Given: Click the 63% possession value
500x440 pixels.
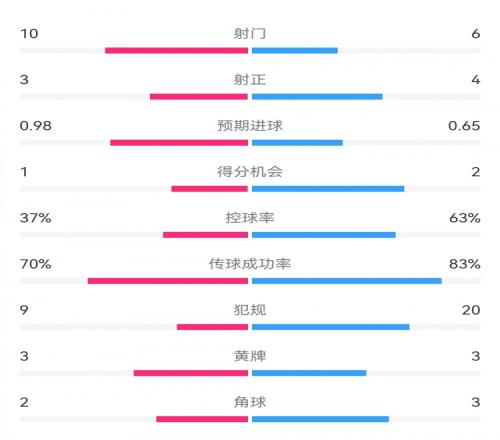Looking at the screenshot, I should pyautogui.click(x=465, y=218).
